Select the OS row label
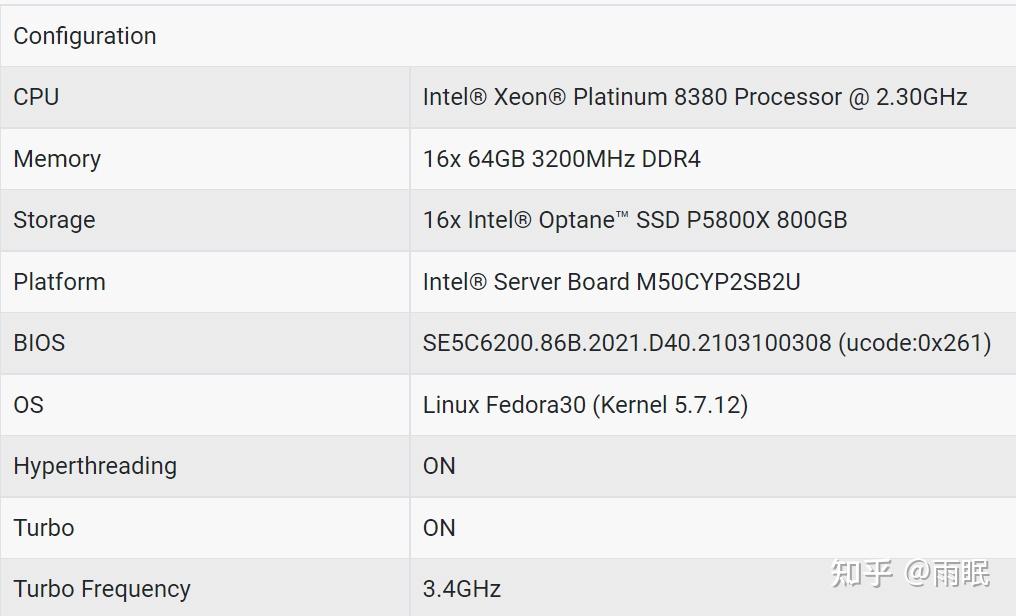 click(x=28, y=405)
